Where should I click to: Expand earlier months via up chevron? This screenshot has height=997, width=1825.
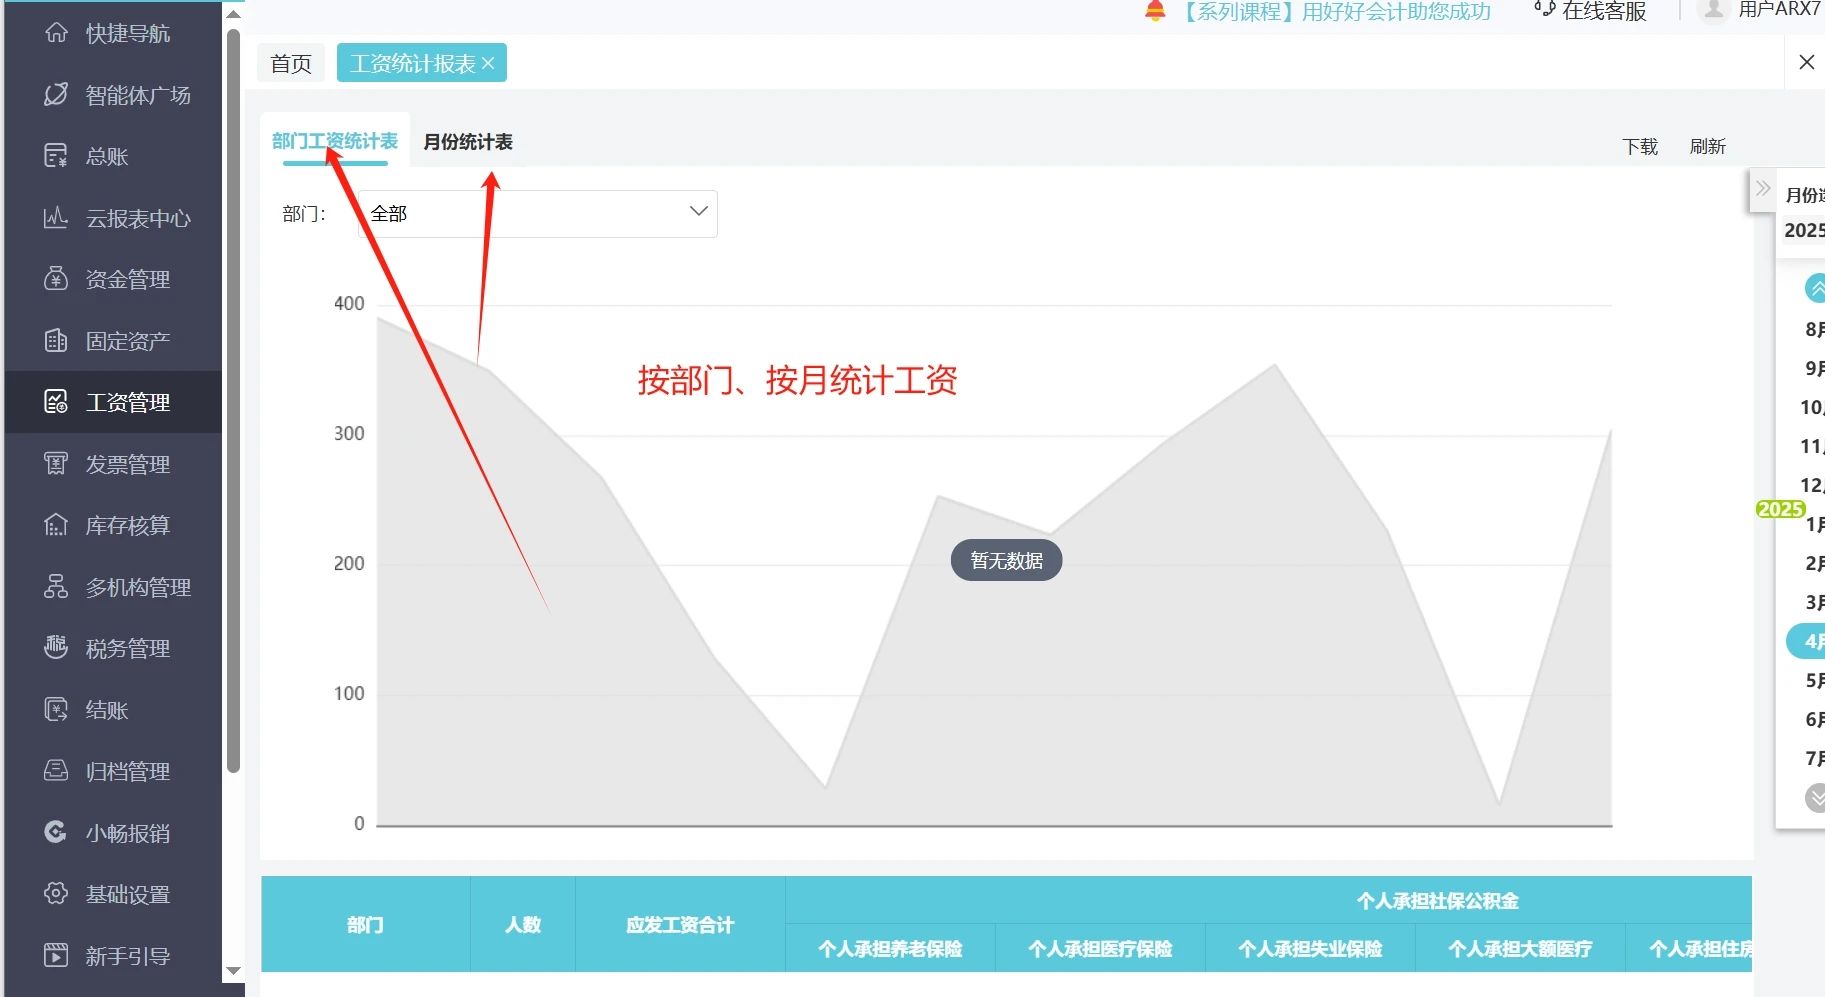click(1815, 288)
